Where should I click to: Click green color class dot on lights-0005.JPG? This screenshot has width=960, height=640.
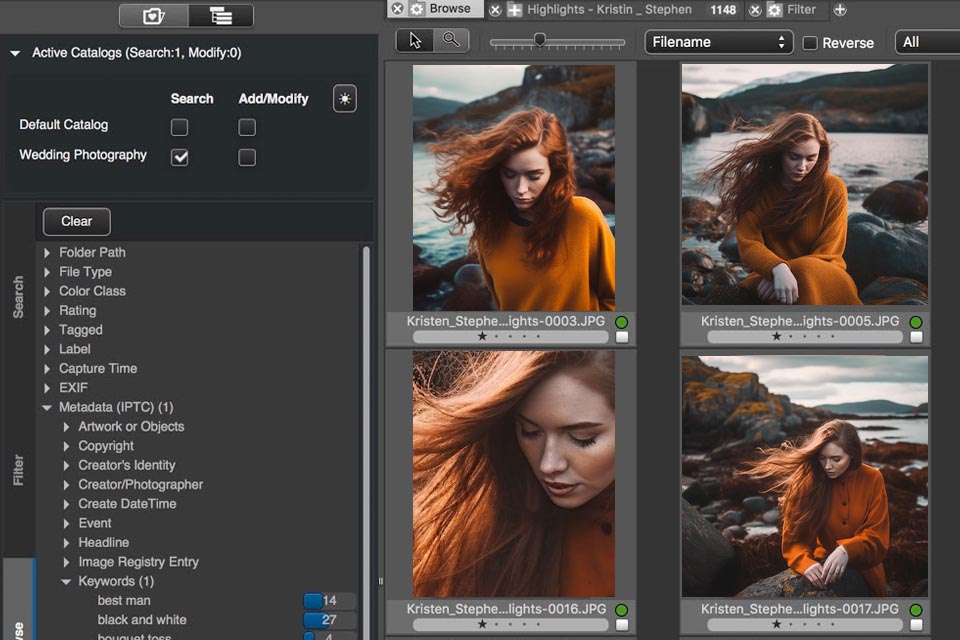pyautogui.click(x=916, y=322)
